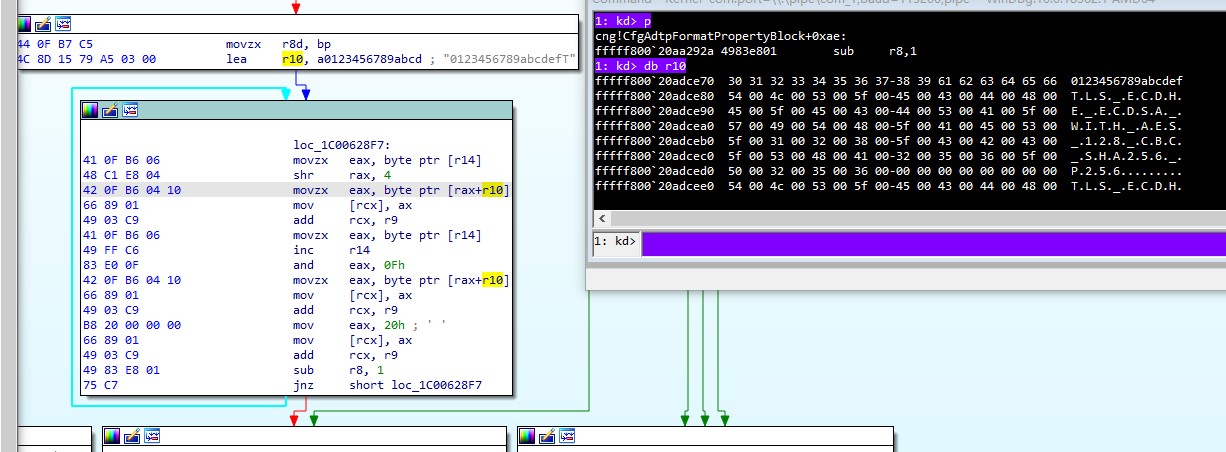Click color icon on node below red arrow
1226x452 pixels.
[112, 436]
